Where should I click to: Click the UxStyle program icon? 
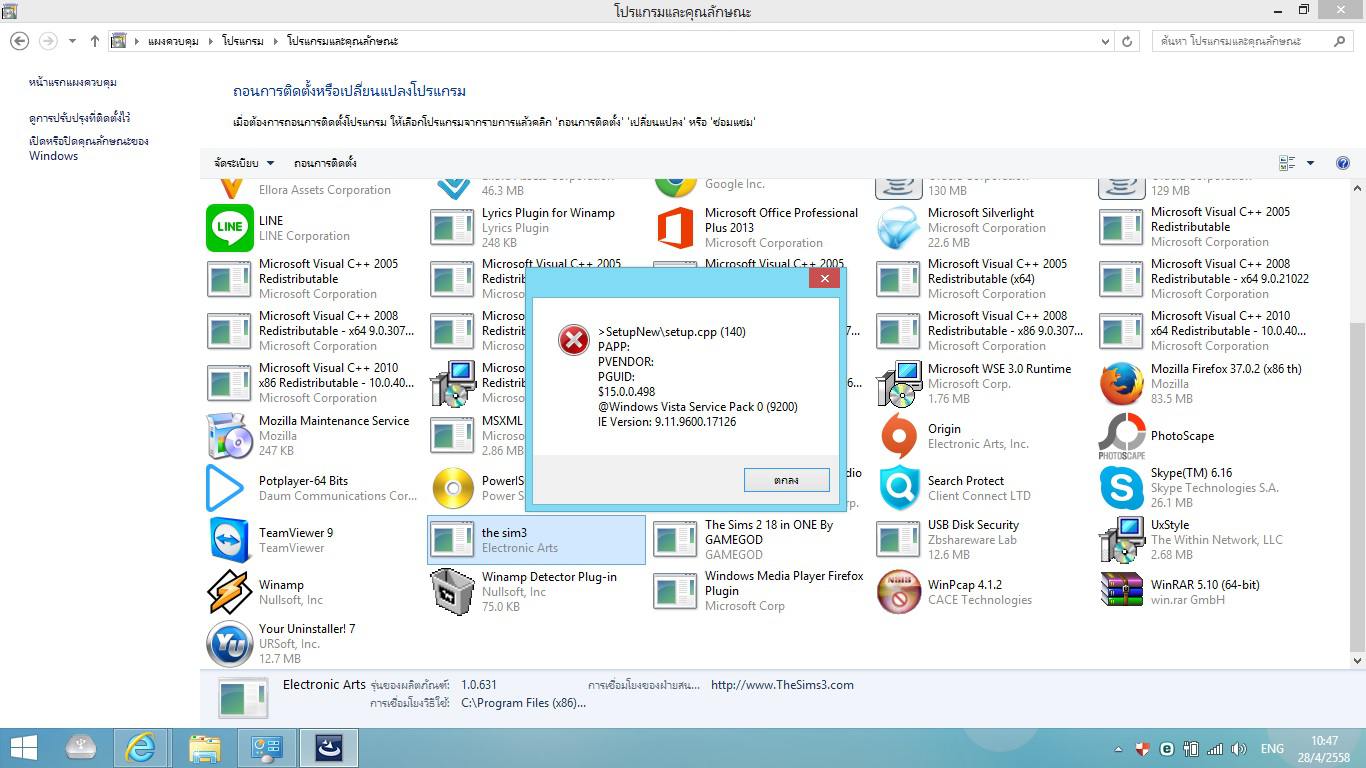(x=1121, y=540)
